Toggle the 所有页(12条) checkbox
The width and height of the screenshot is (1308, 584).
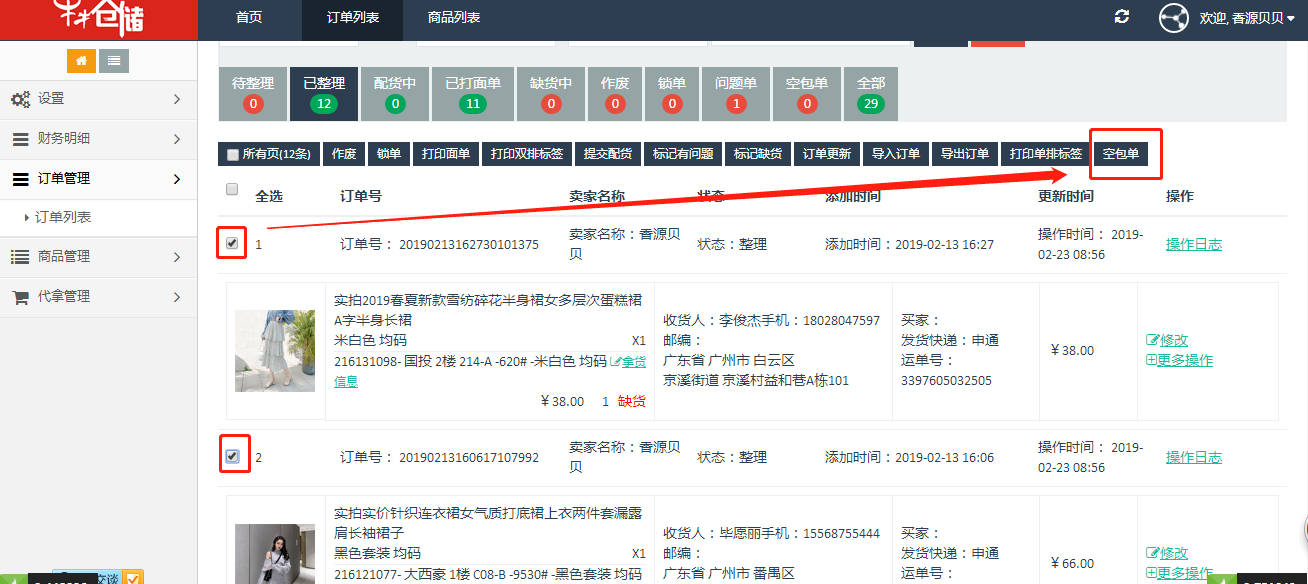(x=233, y=155)
